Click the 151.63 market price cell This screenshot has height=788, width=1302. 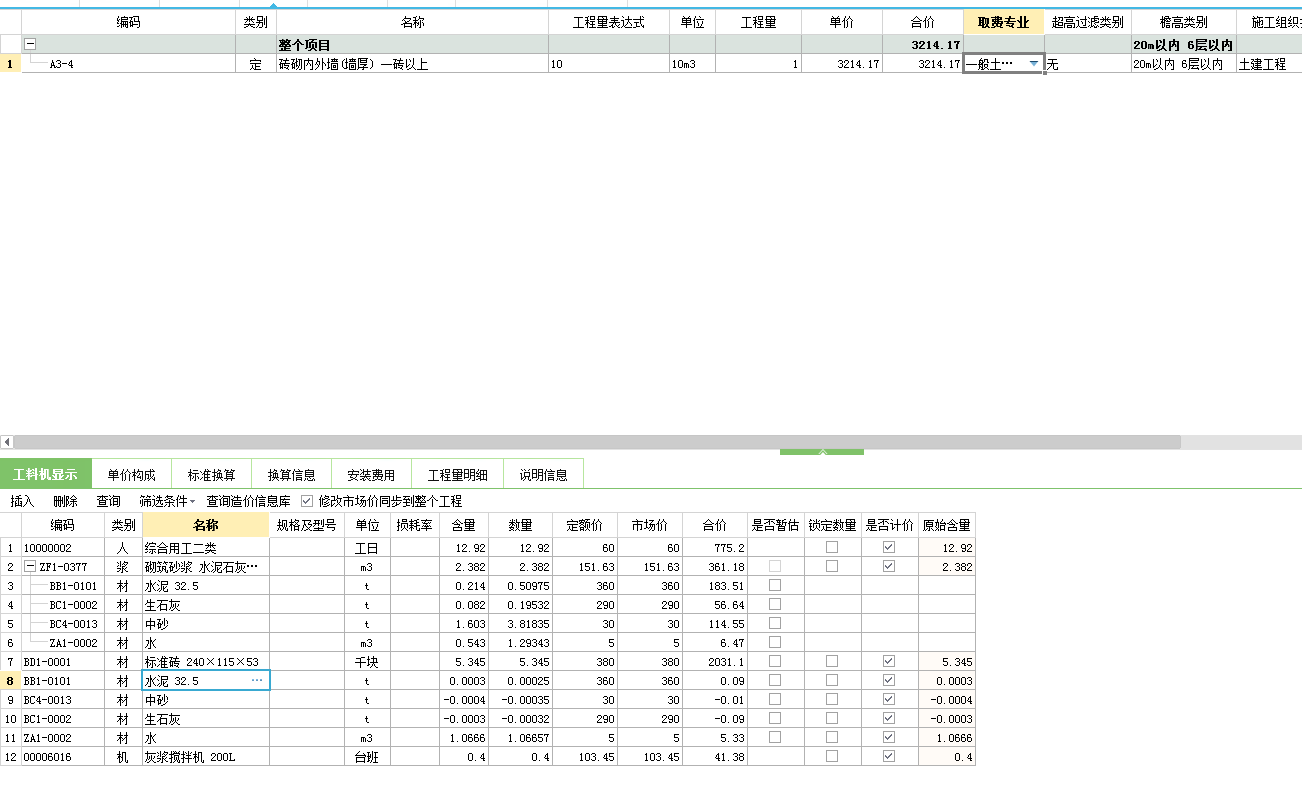(x=650, y=567)
